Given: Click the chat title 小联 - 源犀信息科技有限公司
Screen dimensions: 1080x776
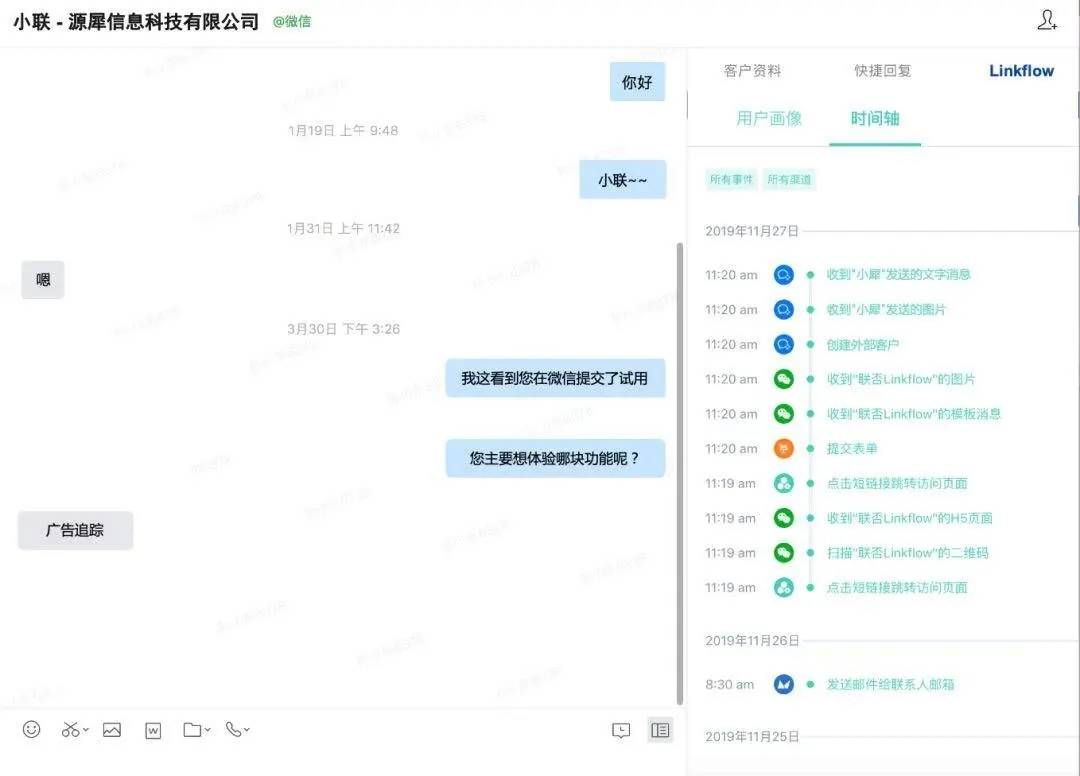Looking at the screenshot, I should click(136, 22).
